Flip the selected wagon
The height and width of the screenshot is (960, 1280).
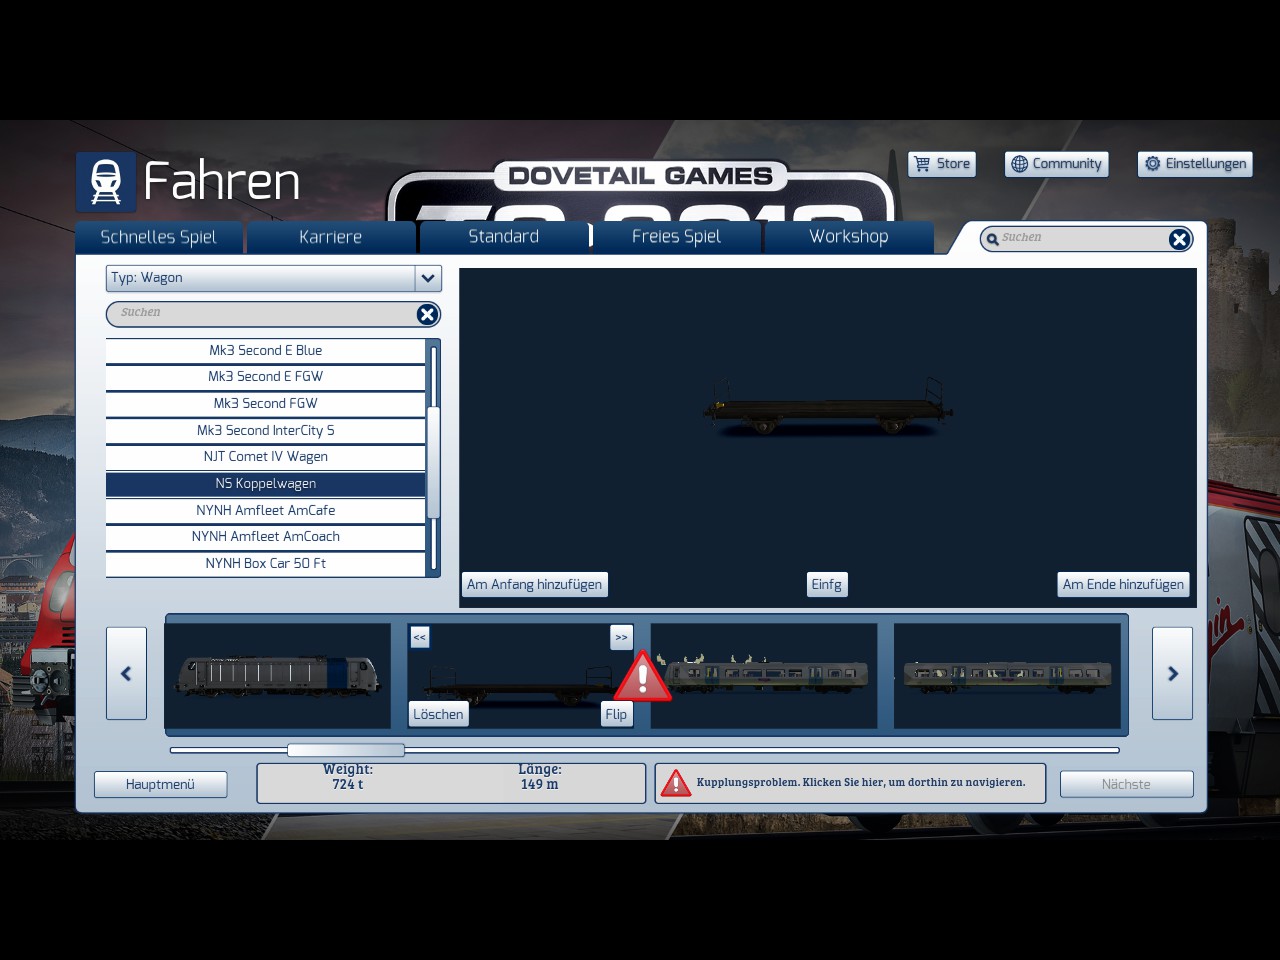click(x=616, y=714)
